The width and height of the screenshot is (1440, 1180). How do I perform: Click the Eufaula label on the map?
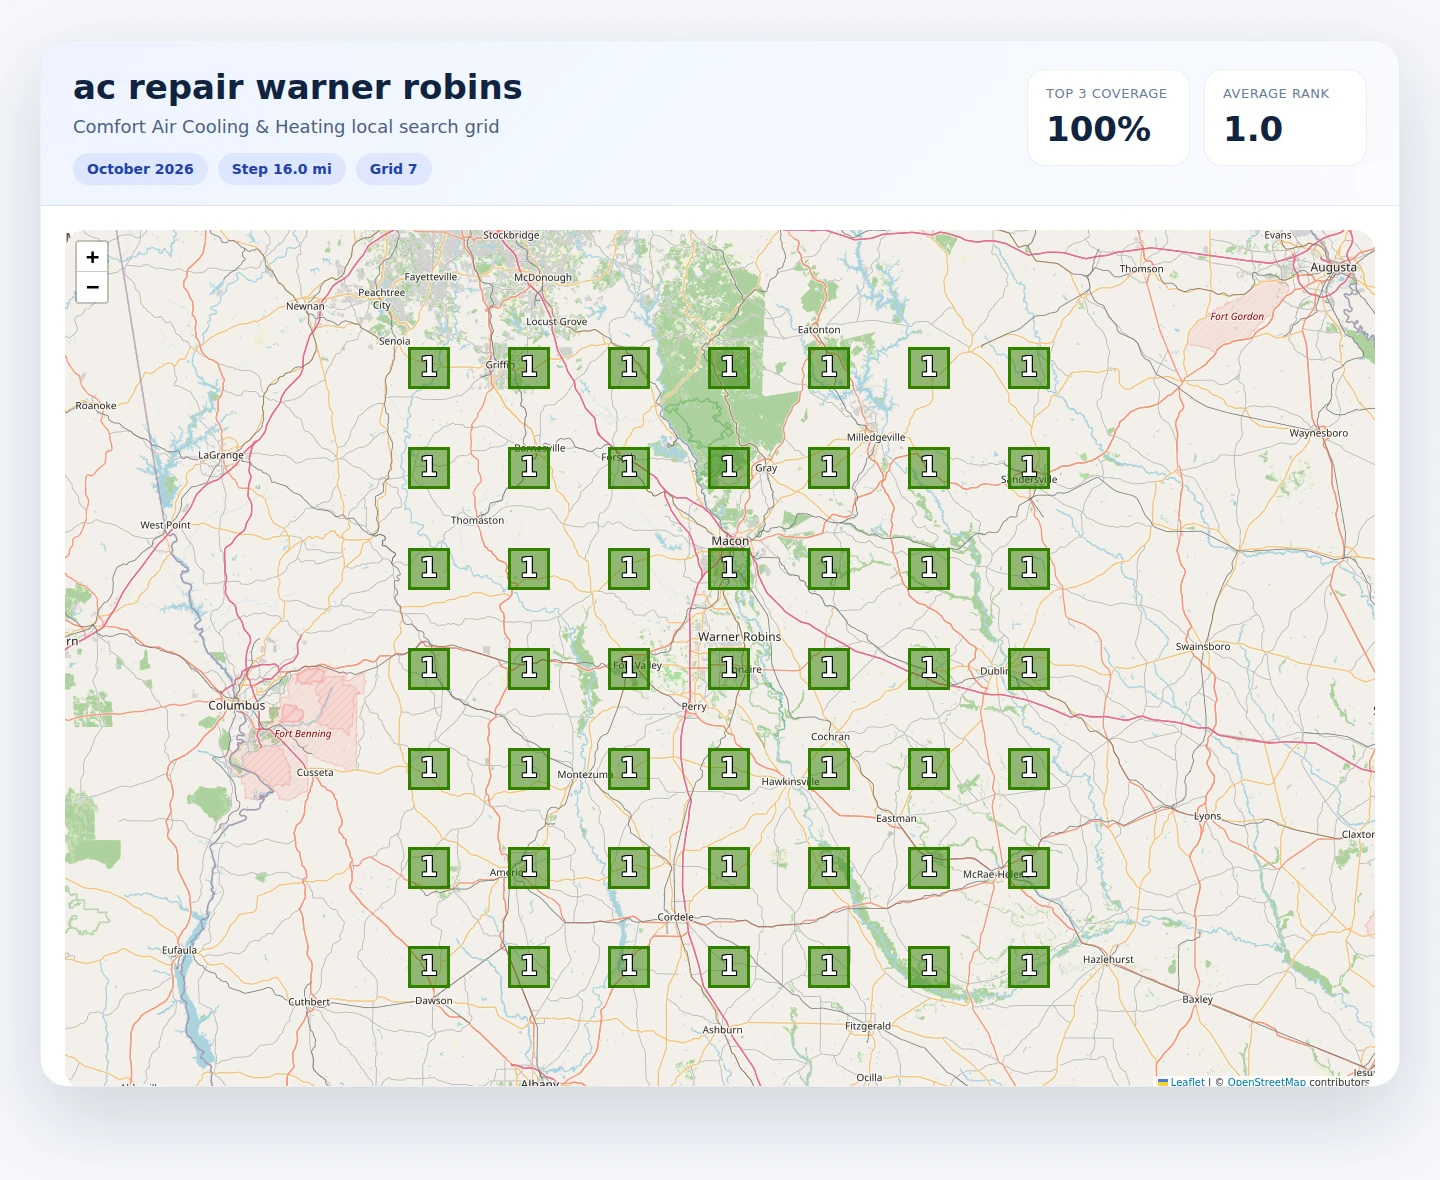tap(180, 950)
